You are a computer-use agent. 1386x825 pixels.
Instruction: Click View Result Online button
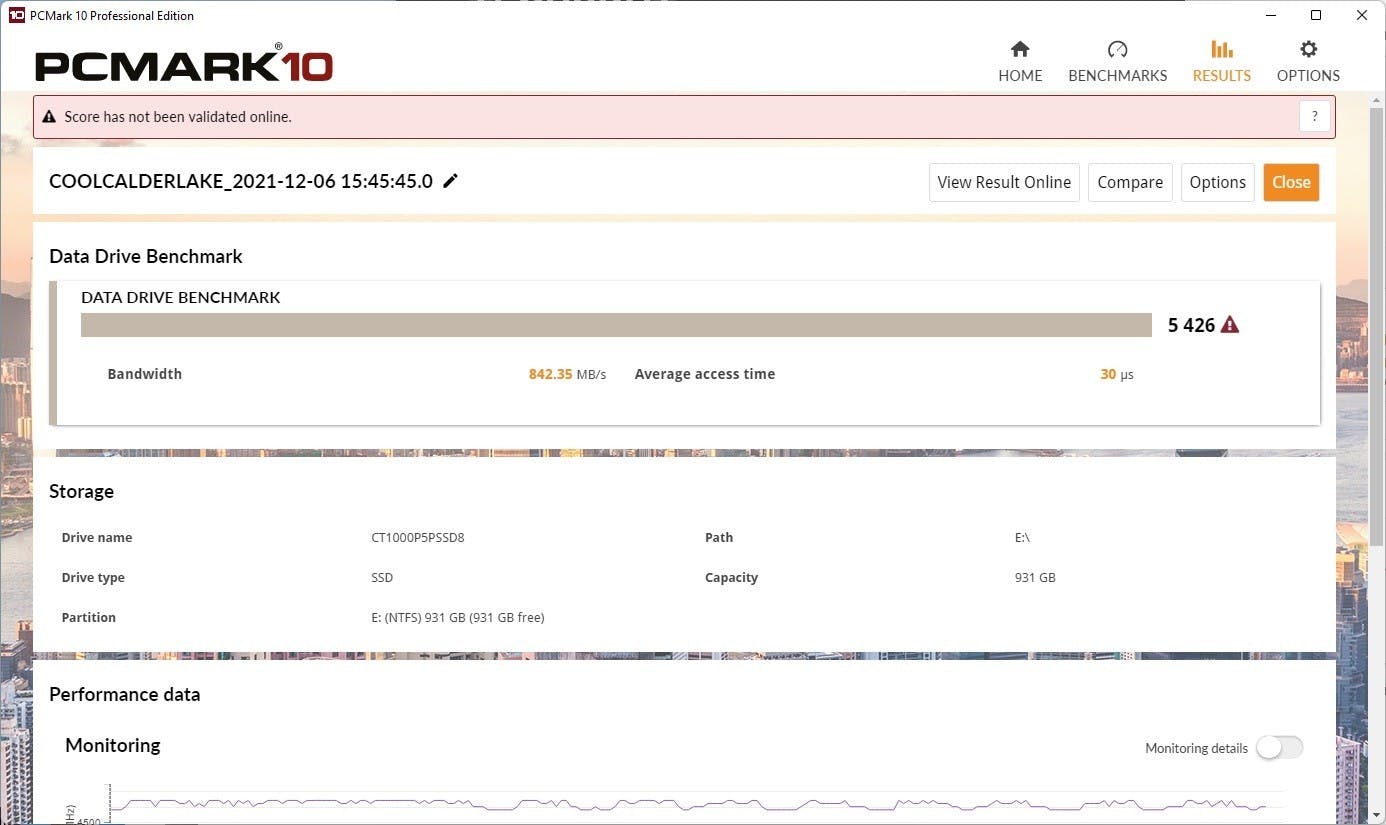(1004, 182)
